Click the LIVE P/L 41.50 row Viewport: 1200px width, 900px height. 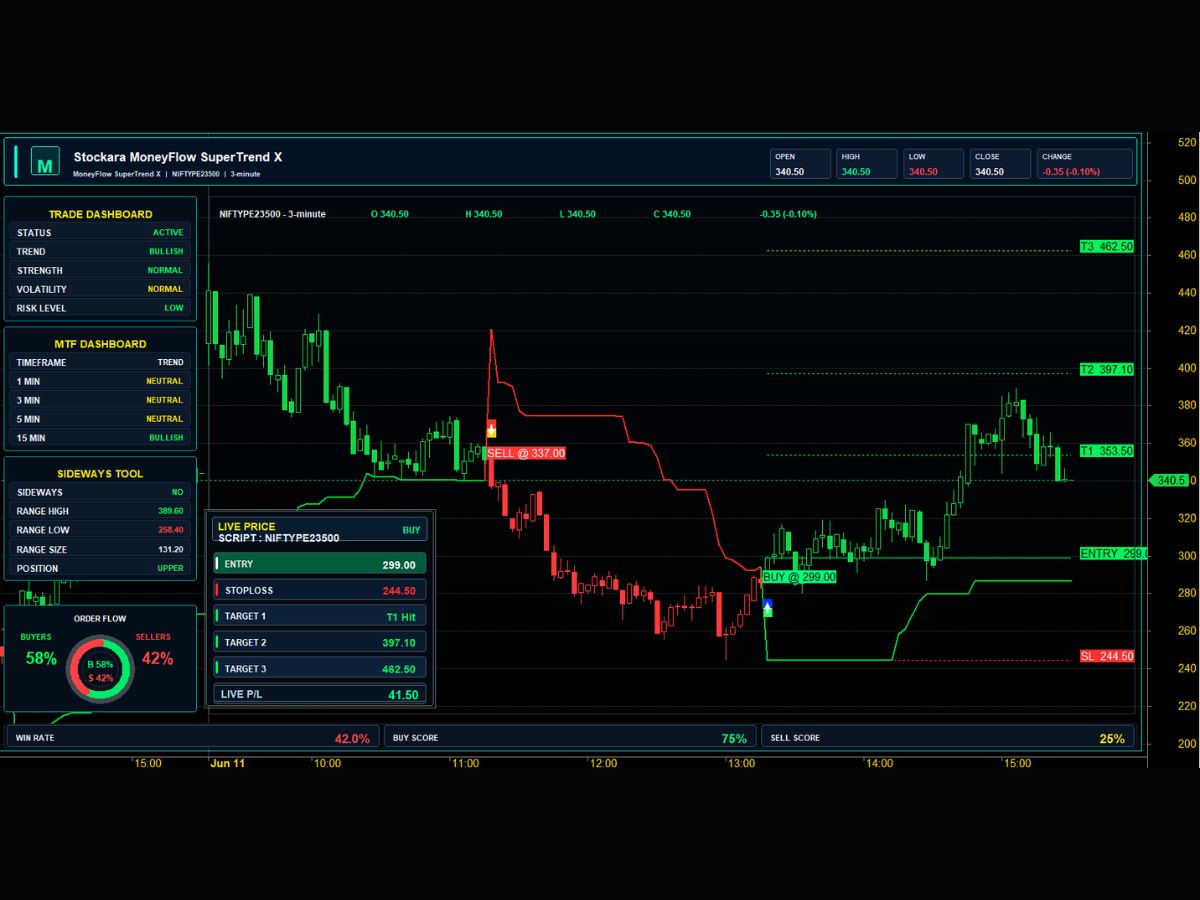[x=320, y=694]
